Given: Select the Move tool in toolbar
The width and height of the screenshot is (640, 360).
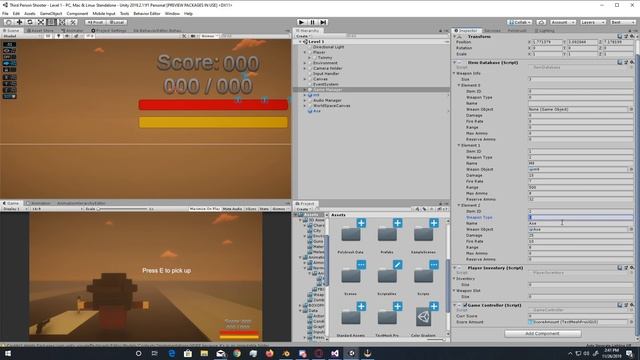Looking at the screenshot, I should pos(19,22).
